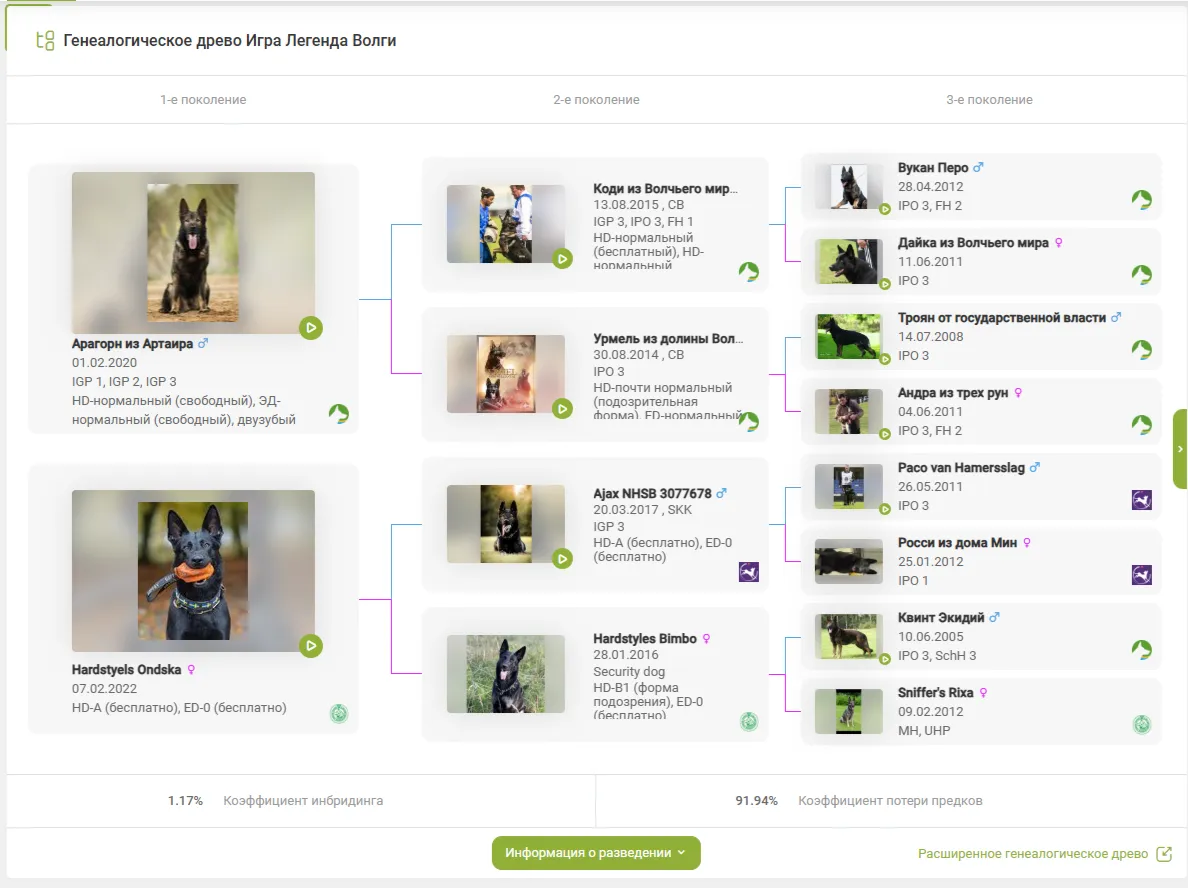
Task: Click round club badge on Sniffer's Rixa card
Action: 1141,724
